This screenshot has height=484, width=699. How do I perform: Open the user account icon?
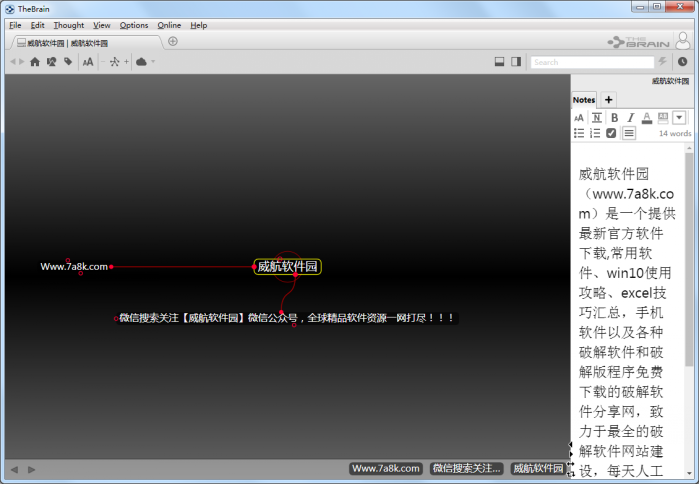pyautogui.click(x=683, y=41)
